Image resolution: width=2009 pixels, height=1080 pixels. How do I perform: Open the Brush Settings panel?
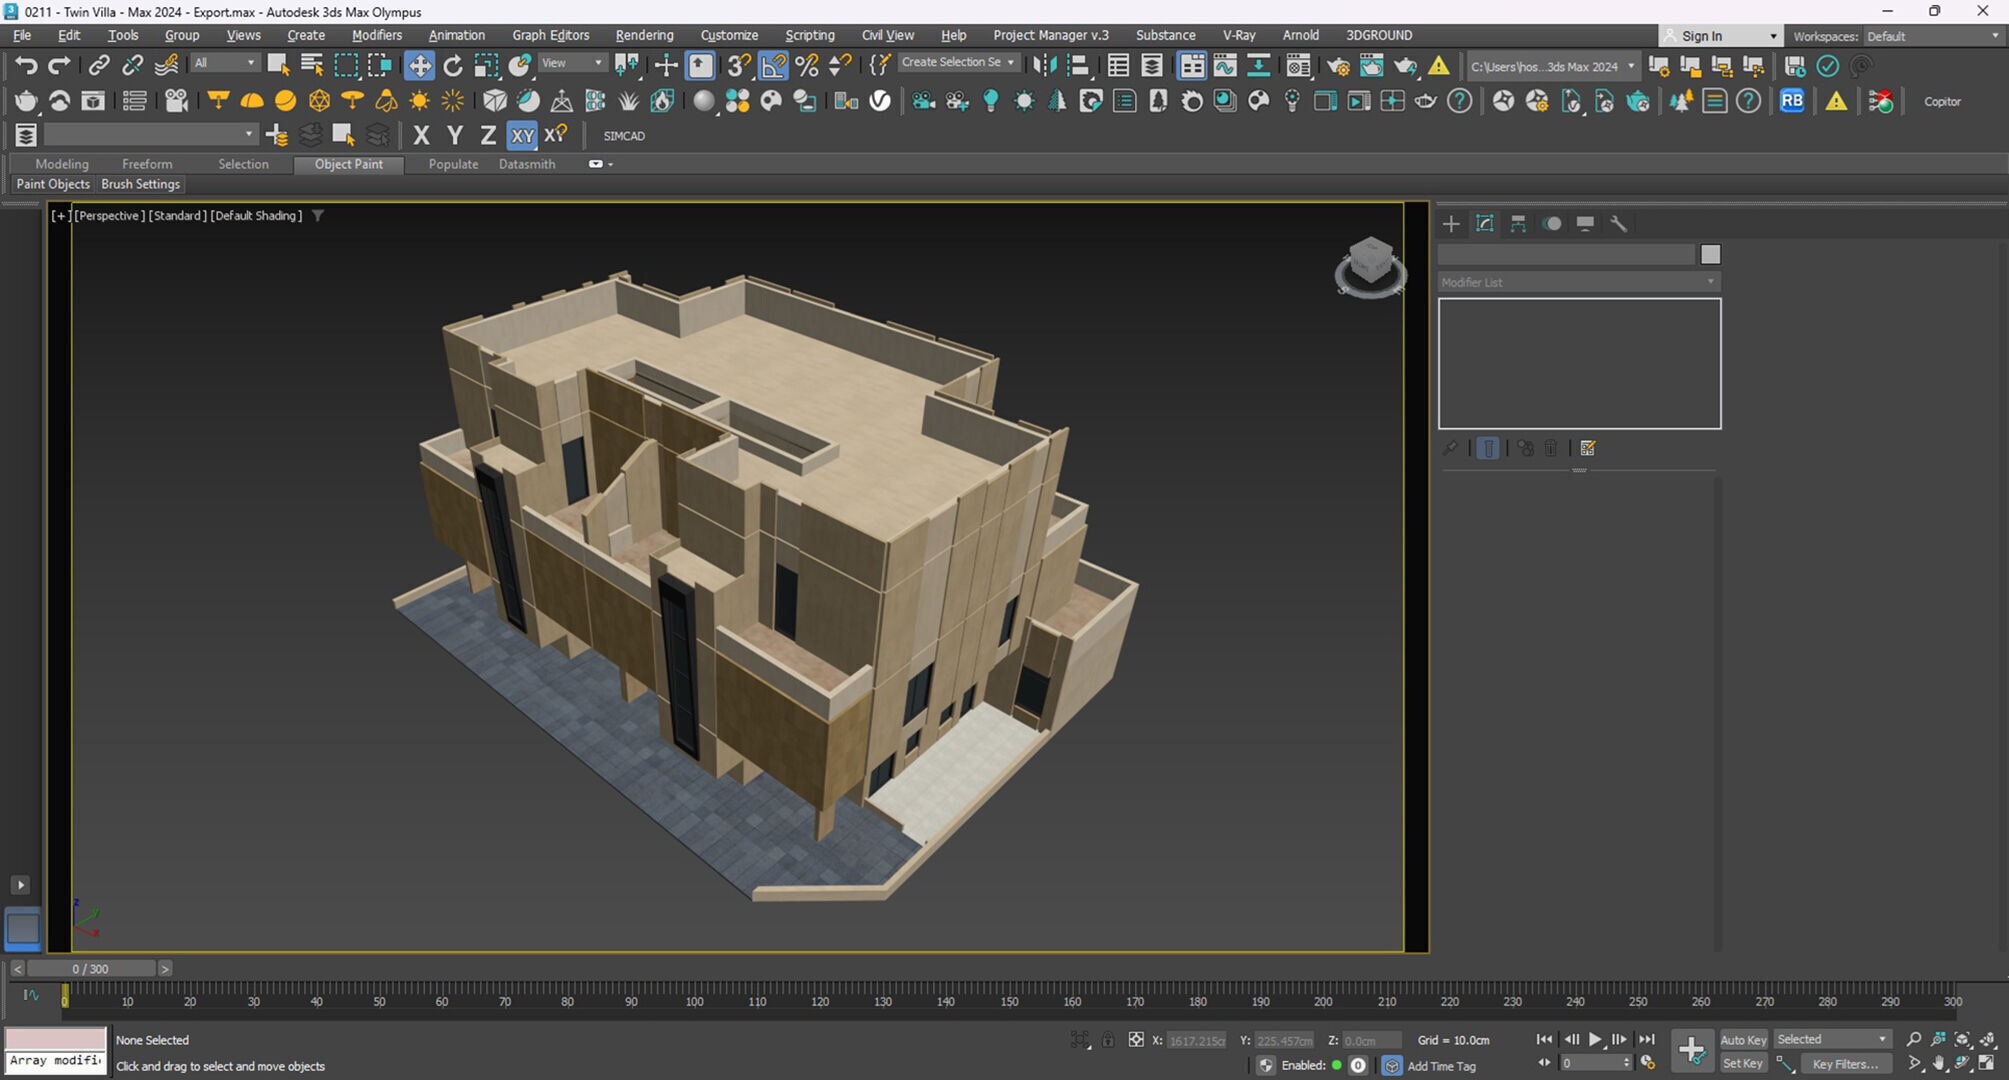(140, 184)
